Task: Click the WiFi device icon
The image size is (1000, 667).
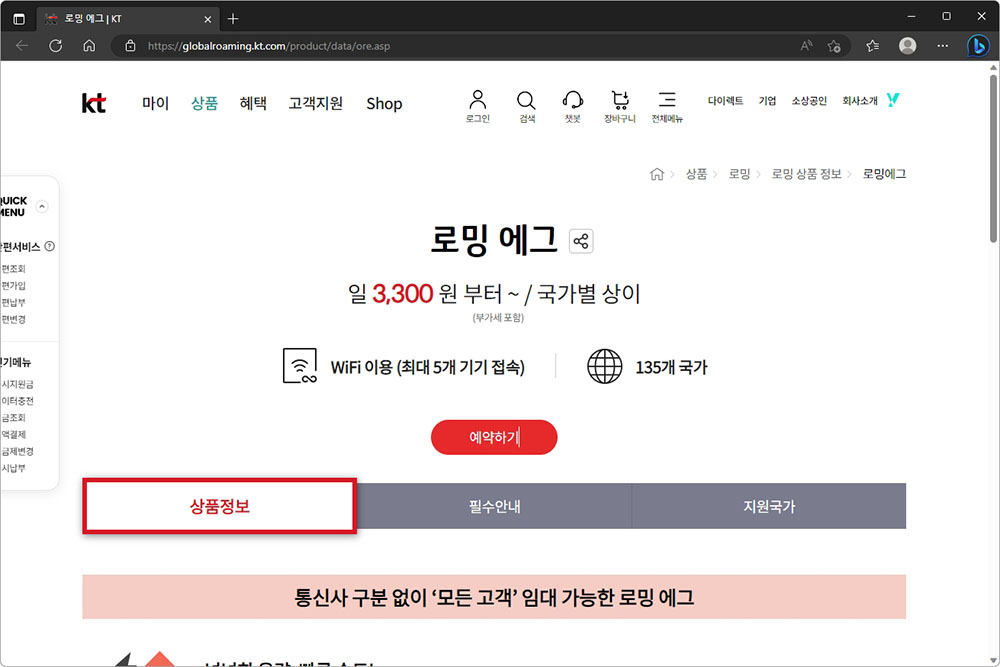Action: [x=300, y=366]
